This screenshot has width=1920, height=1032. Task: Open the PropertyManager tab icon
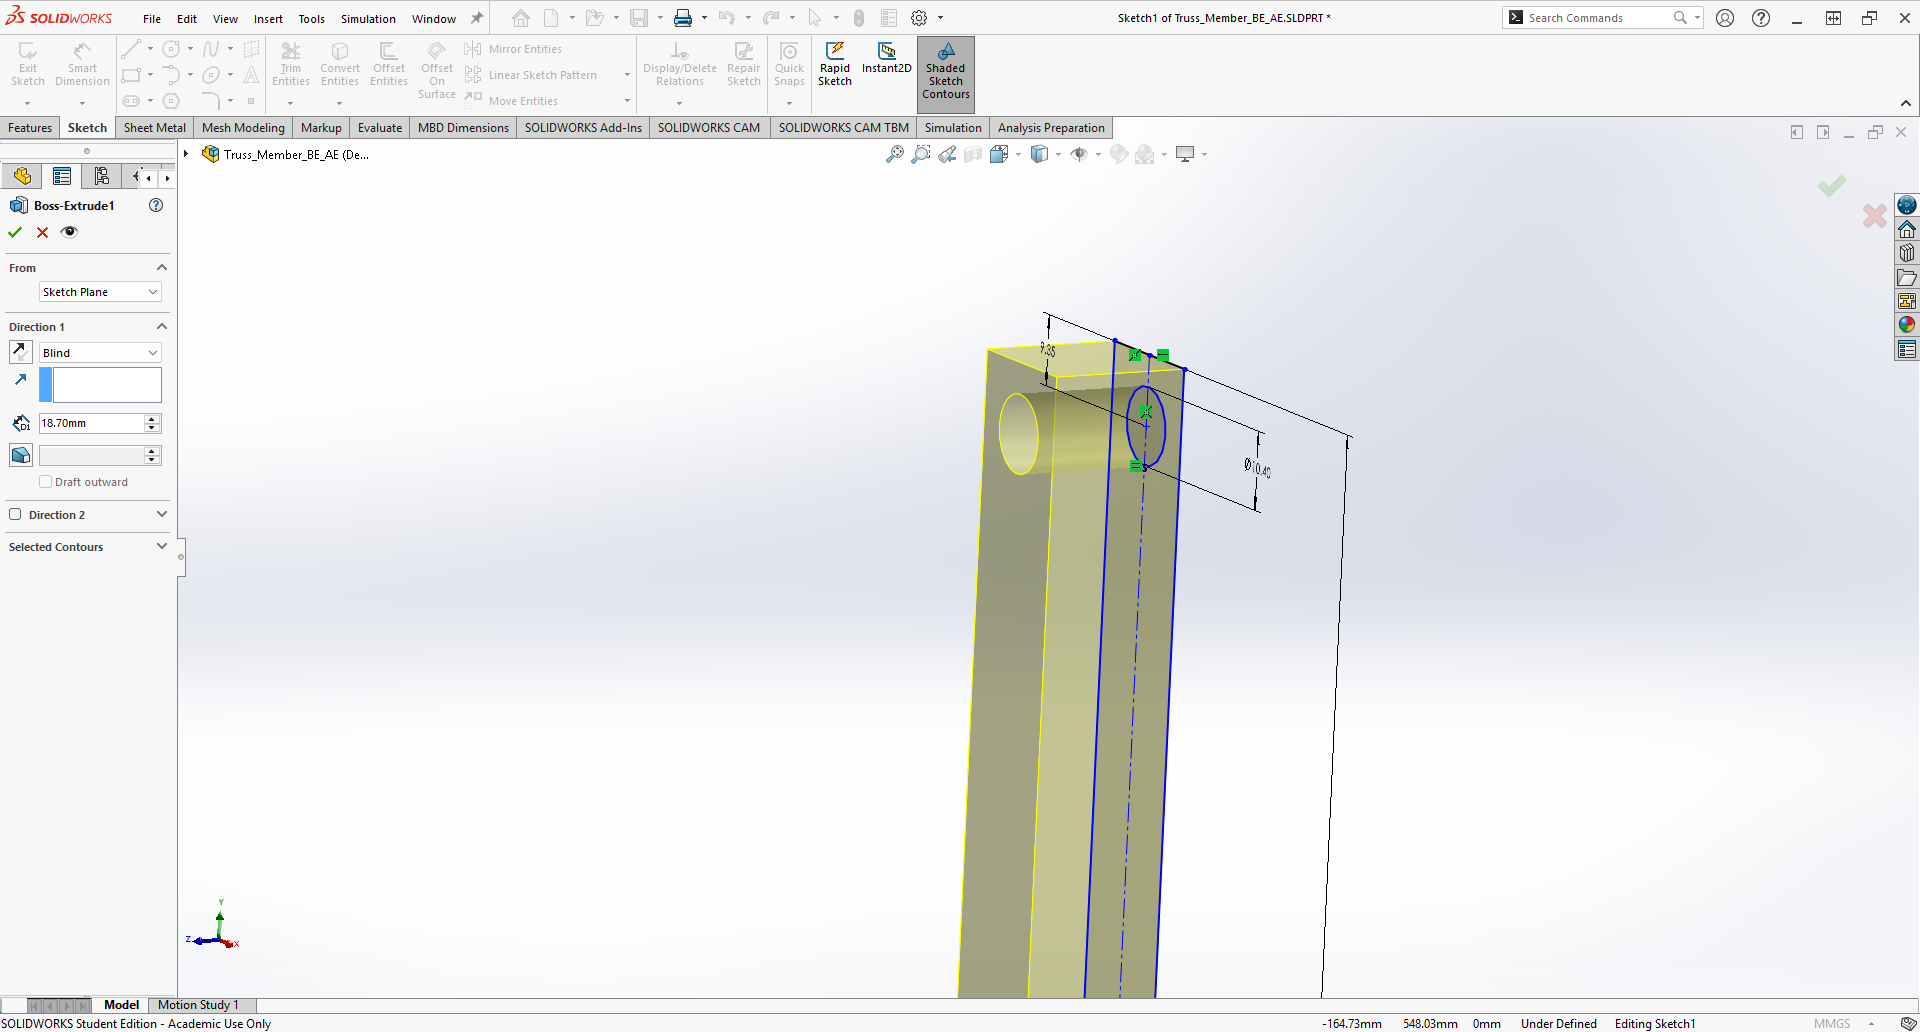(x=62, y=177)
